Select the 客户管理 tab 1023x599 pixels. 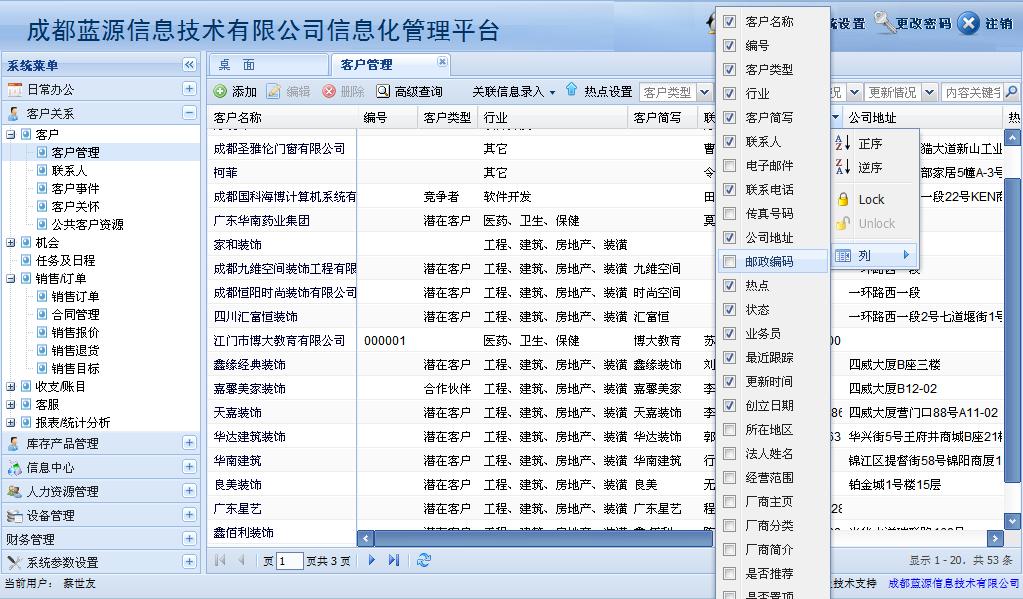click(x=390, y=65)
